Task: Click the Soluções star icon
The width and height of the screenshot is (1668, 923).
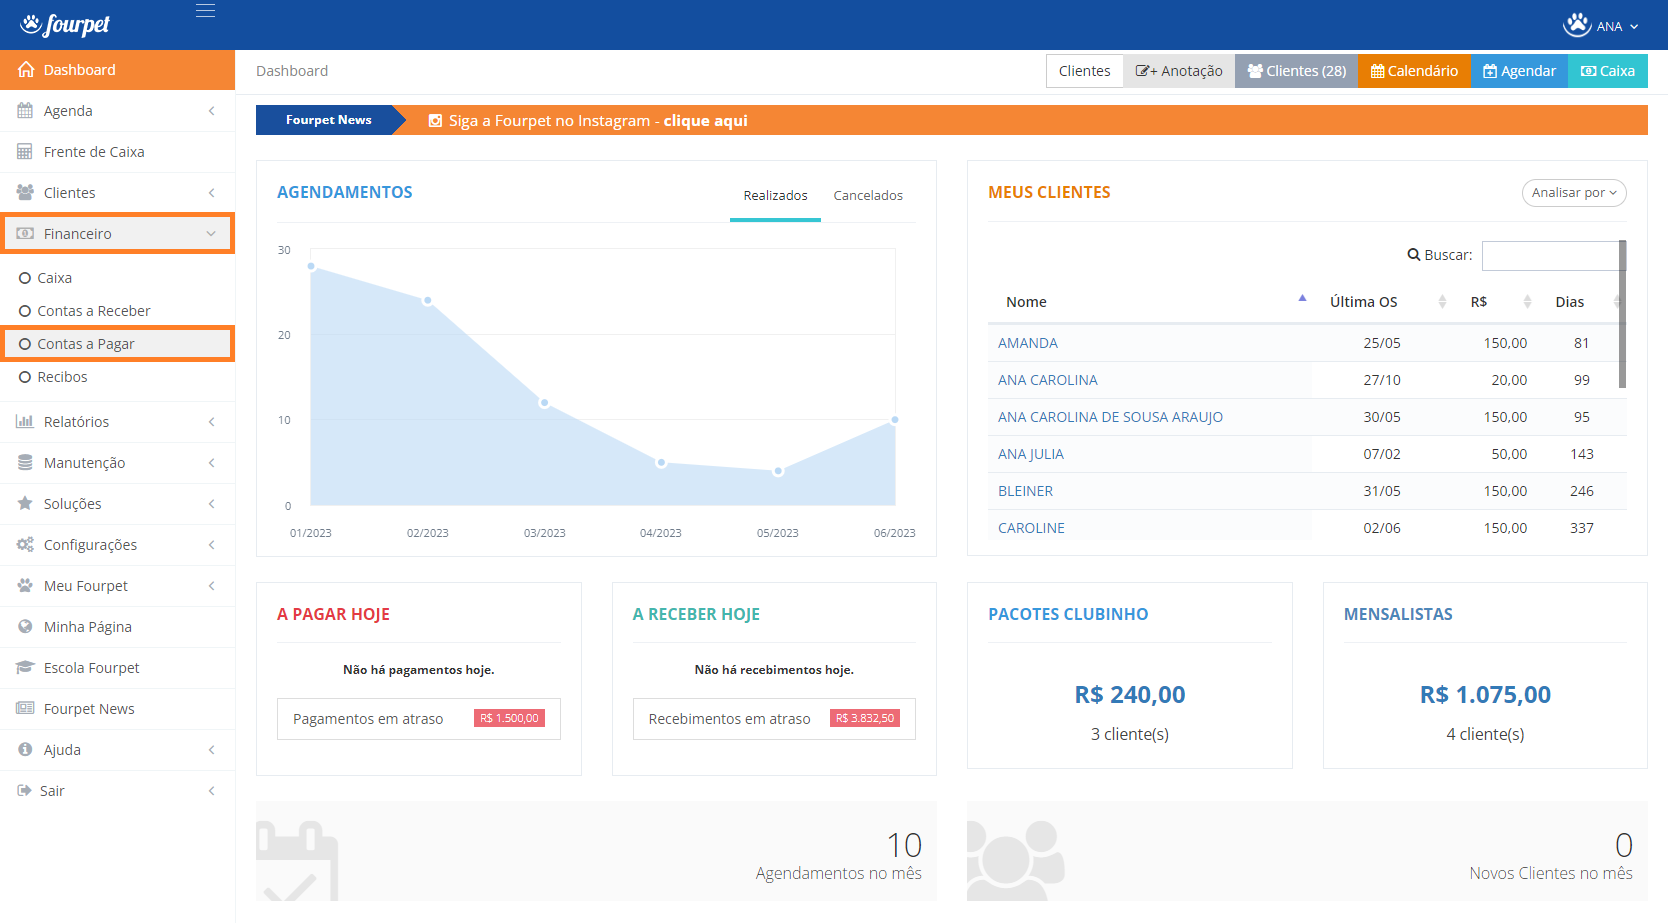Action: [x=25, y=504]
